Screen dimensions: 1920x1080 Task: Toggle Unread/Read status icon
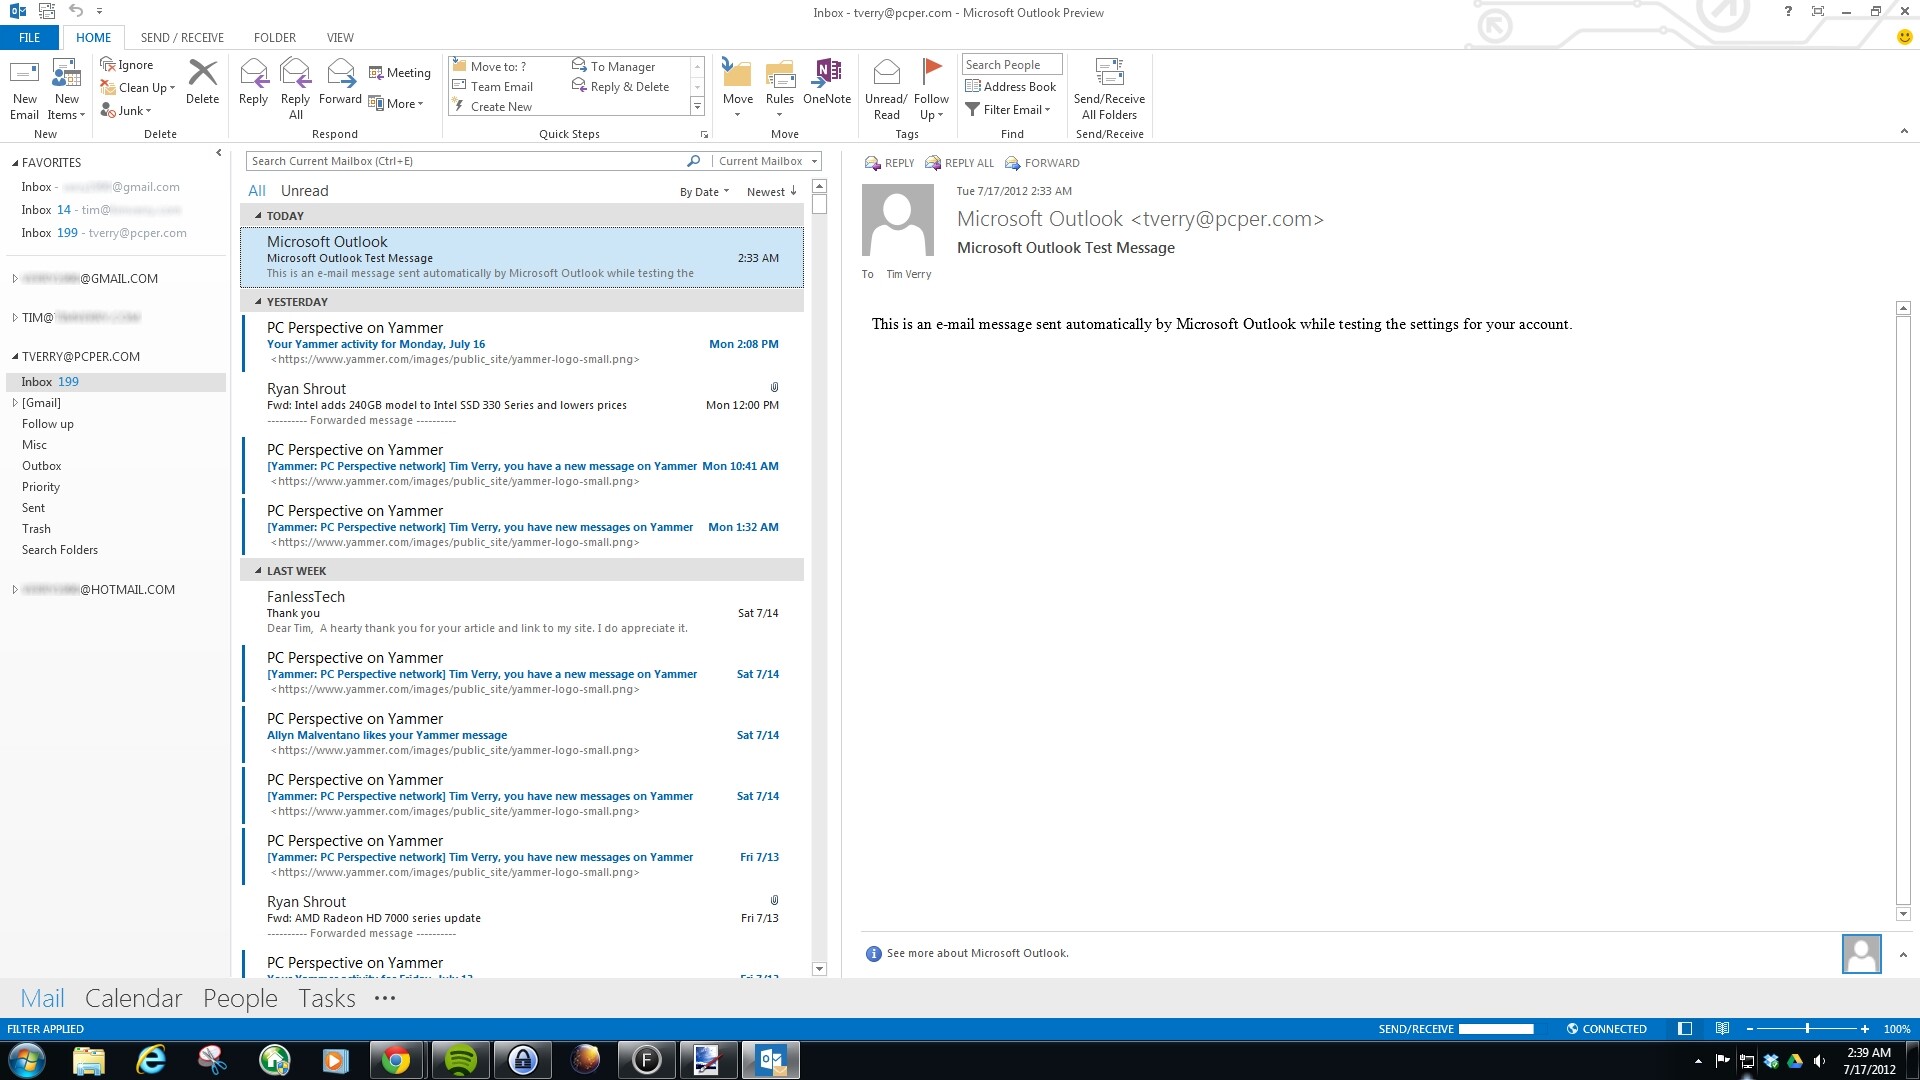coord(886,76)
